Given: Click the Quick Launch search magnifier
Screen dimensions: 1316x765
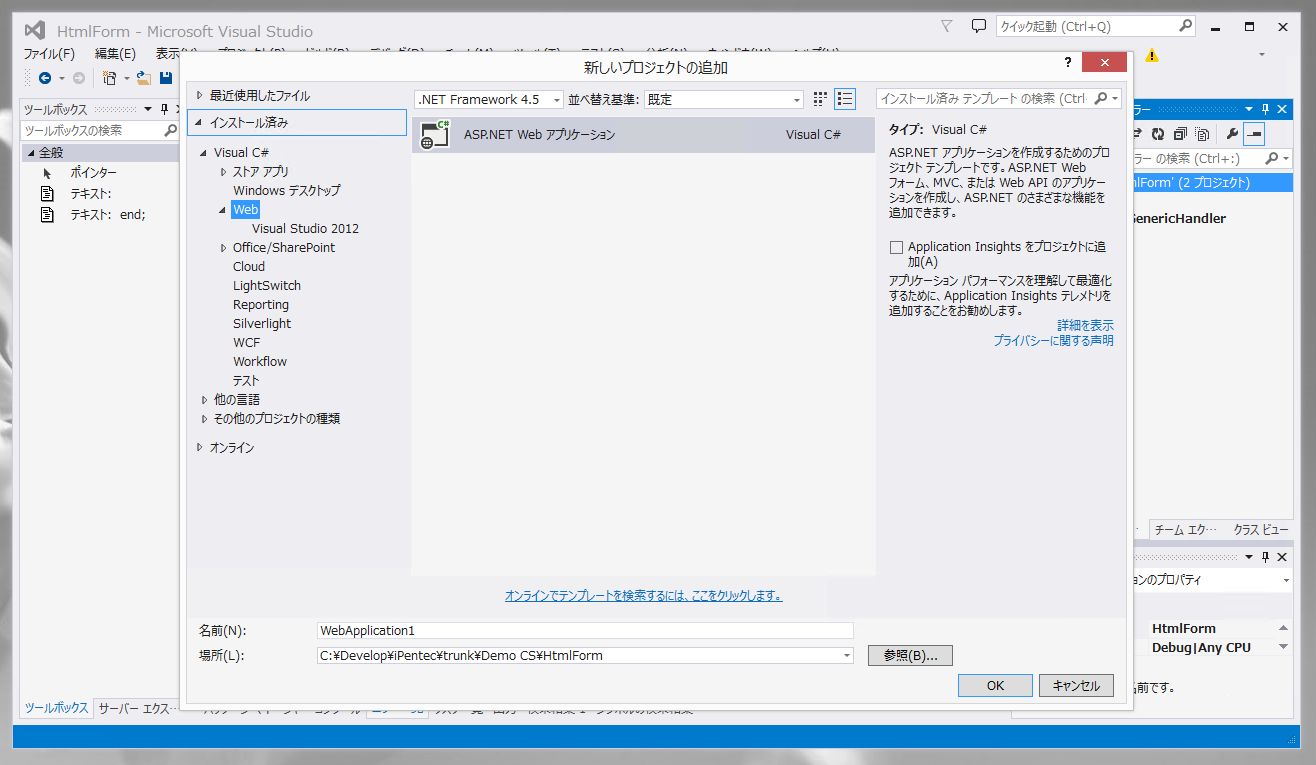Looking at the screenshot, I should pyautogui.click(x=1184, y=26).
